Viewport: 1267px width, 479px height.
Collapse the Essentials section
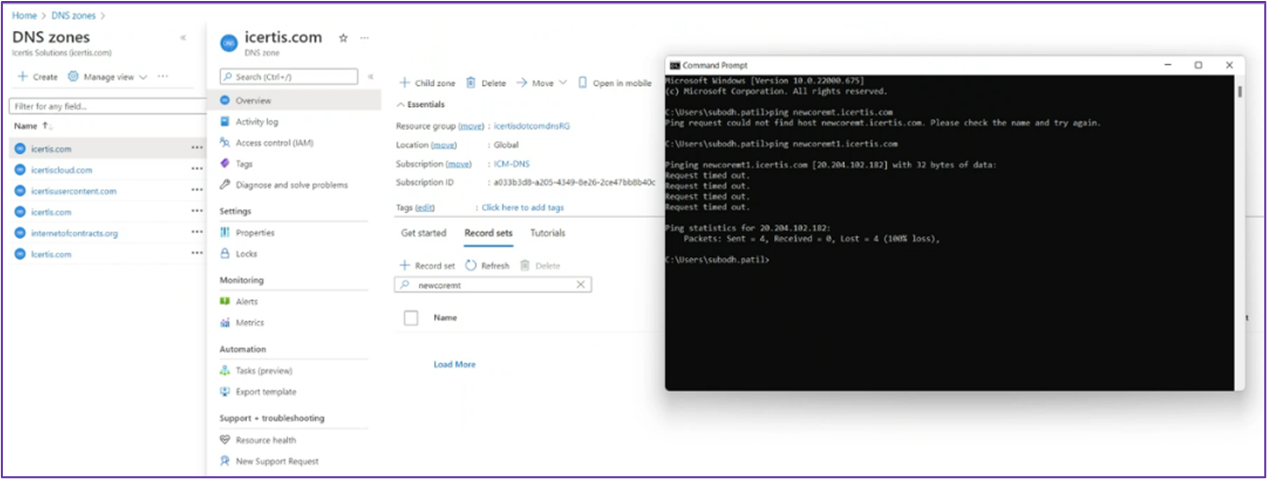tap(402, 104)
